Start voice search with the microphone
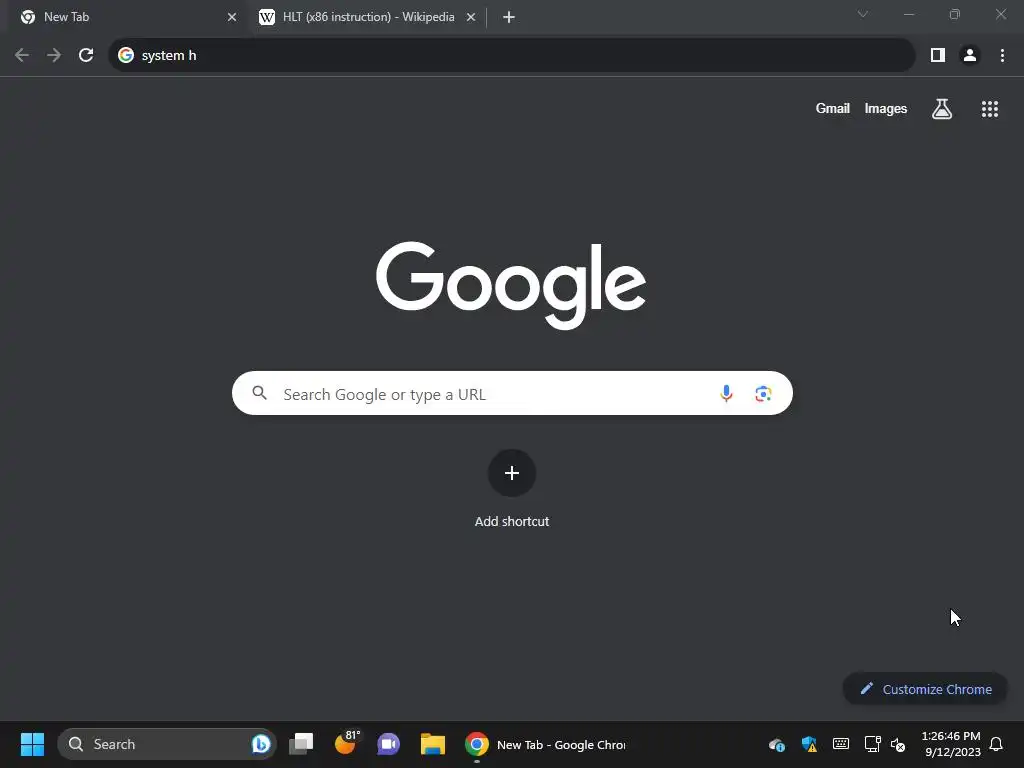The height and width of the screenshot is (768, 1024). [726, 393]
